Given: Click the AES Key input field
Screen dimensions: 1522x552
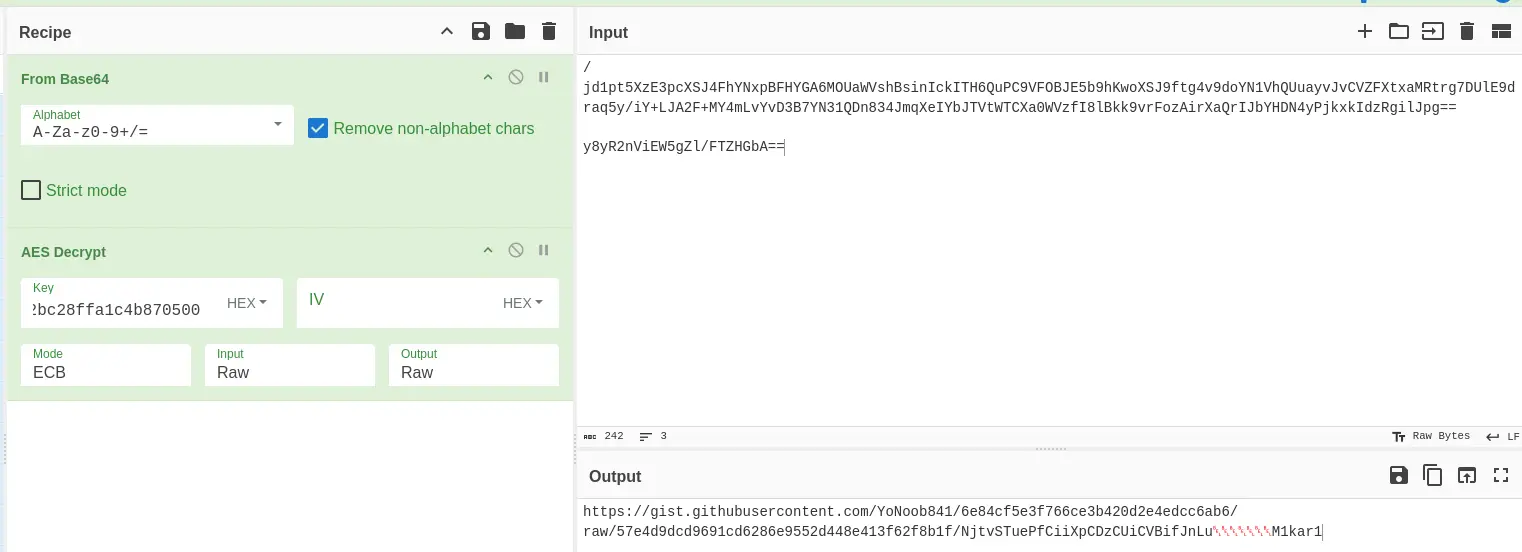Looking at the screenshot, I should [x=120, y=310].
